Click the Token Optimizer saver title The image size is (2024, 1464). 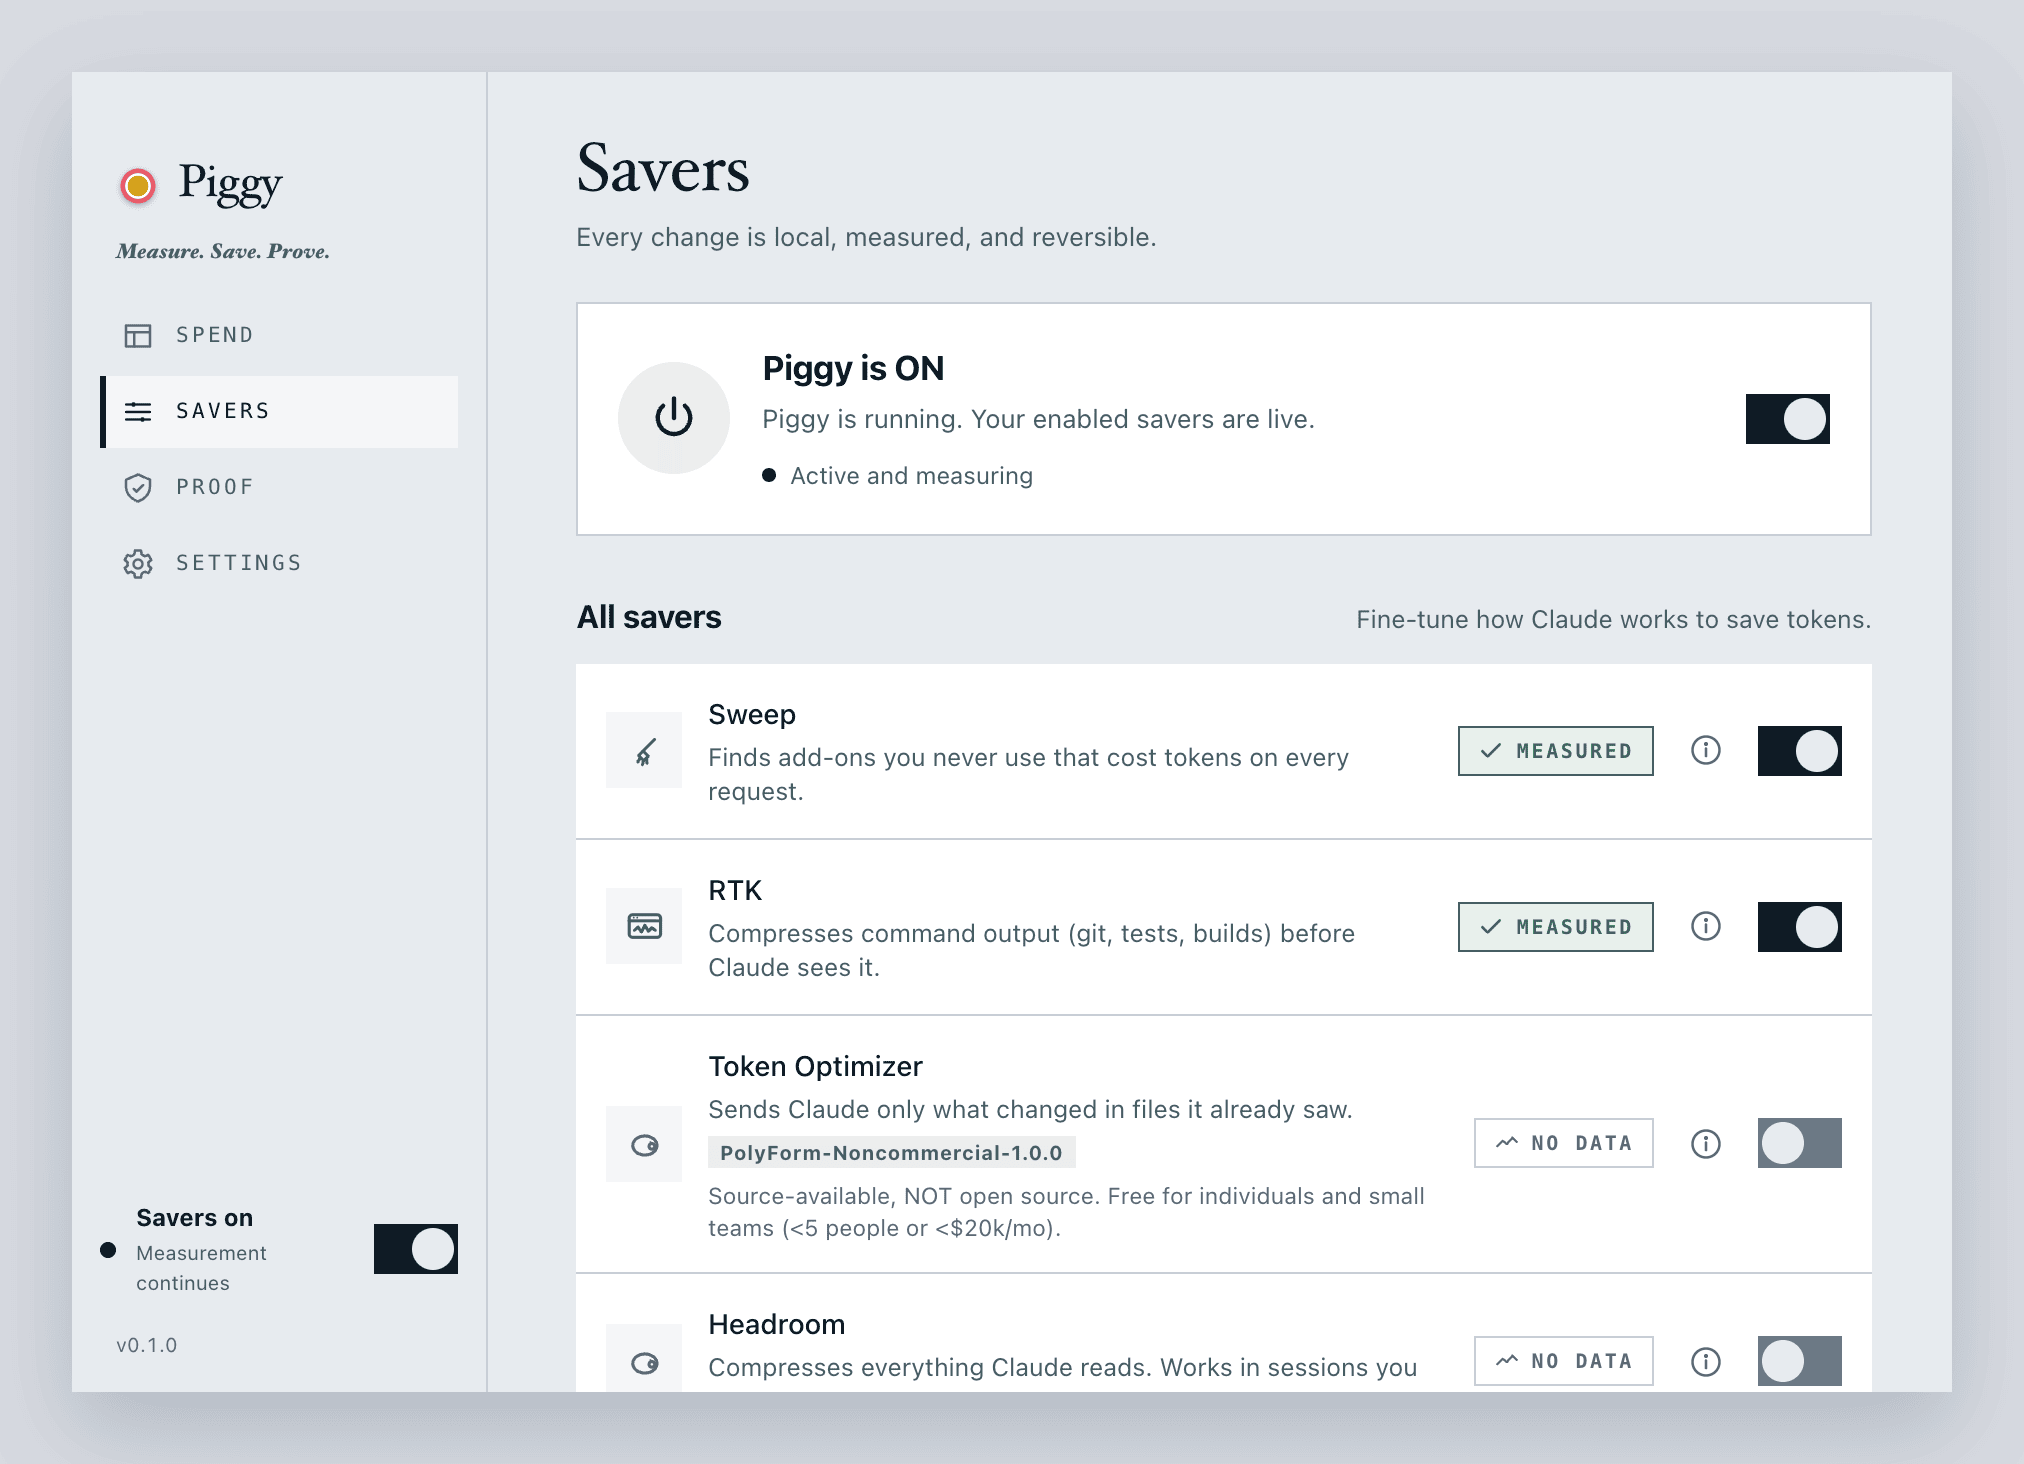pyautogui.click(x=816, y=1067)
